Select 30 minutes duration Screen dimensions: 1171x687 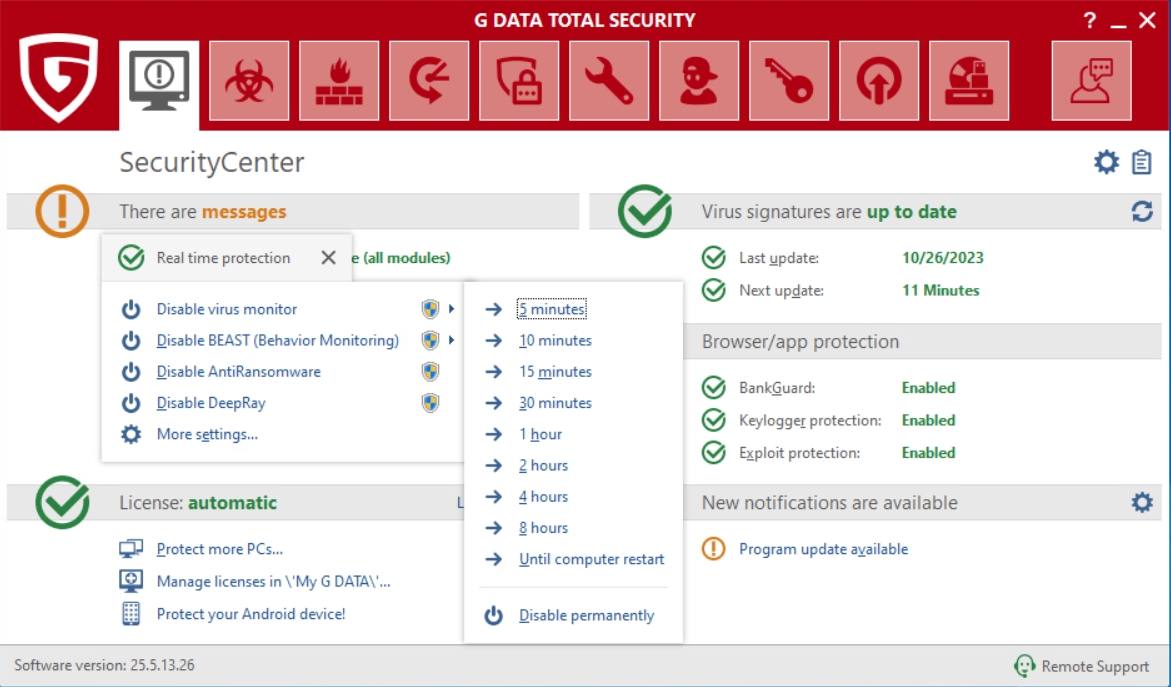click(555, 403)
